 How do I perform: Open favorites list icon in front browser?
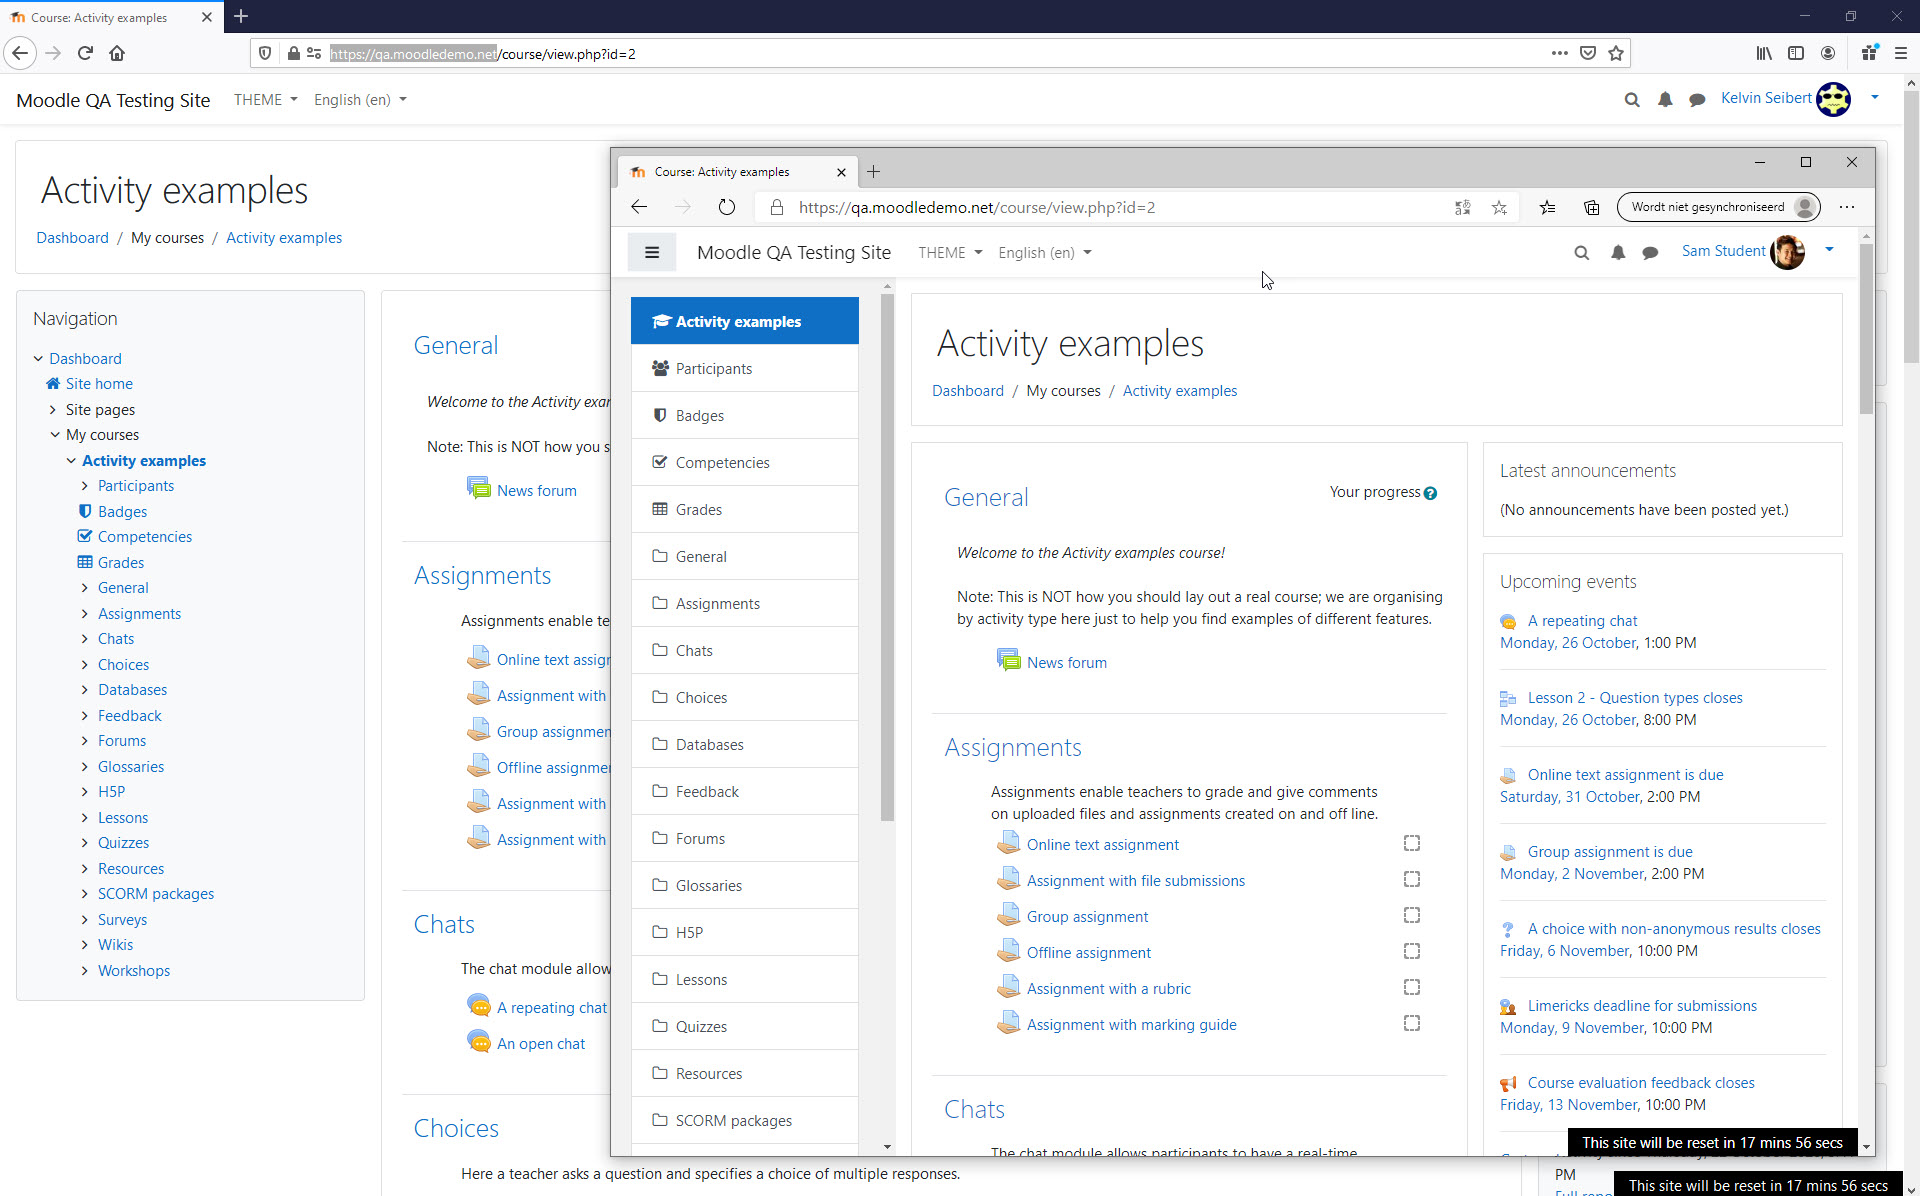(x=1547, y=207)
